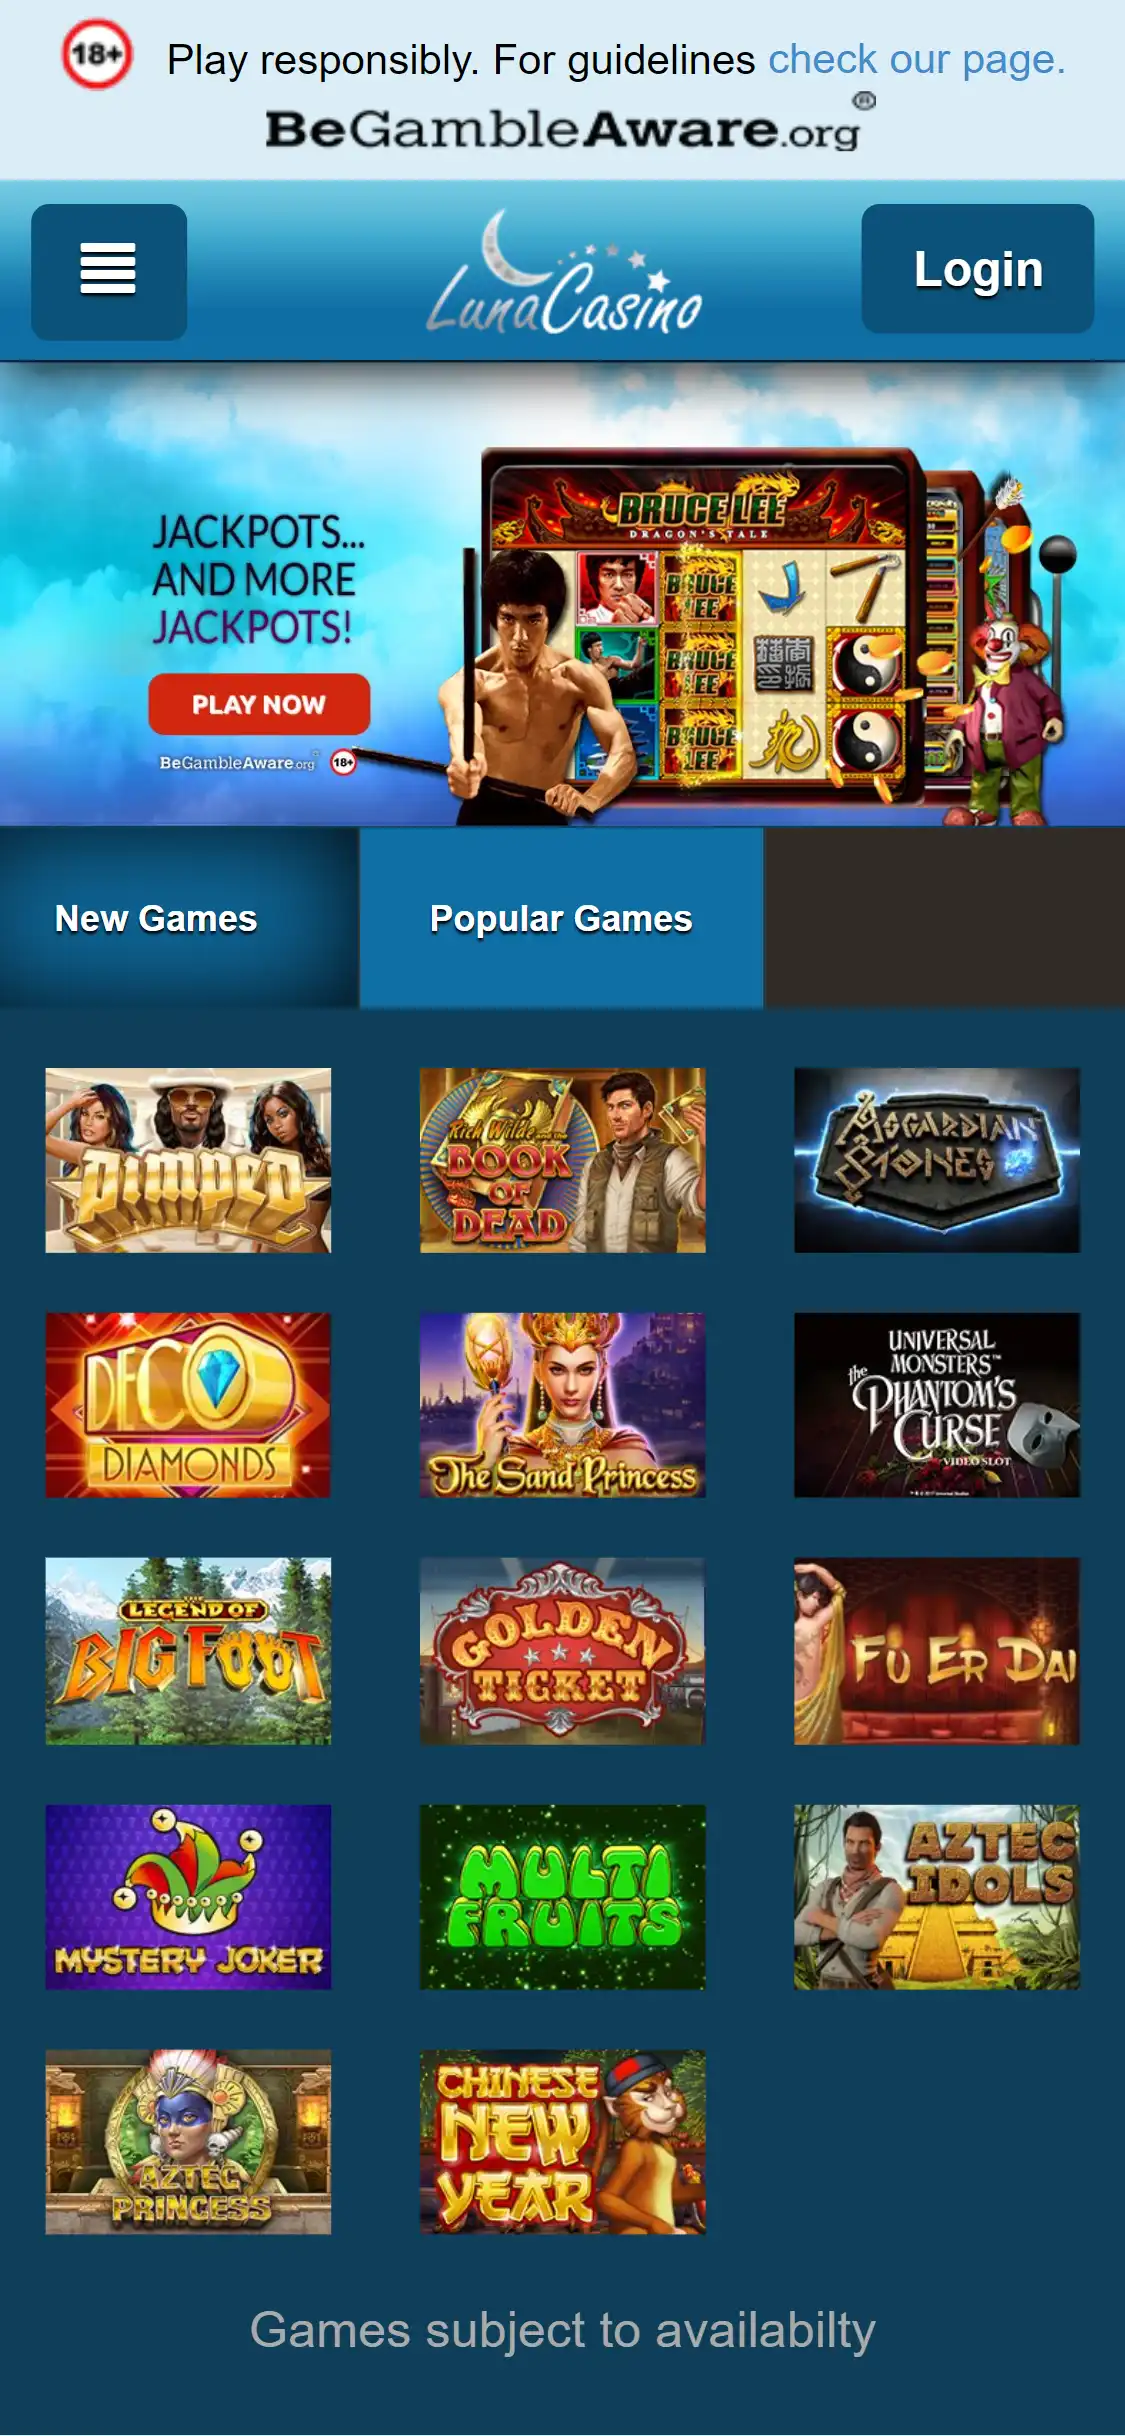The height and width of the screenshot is (2436, 1125).
Task: Play Deco Diamonds slot
Action: pos(188,1405)
